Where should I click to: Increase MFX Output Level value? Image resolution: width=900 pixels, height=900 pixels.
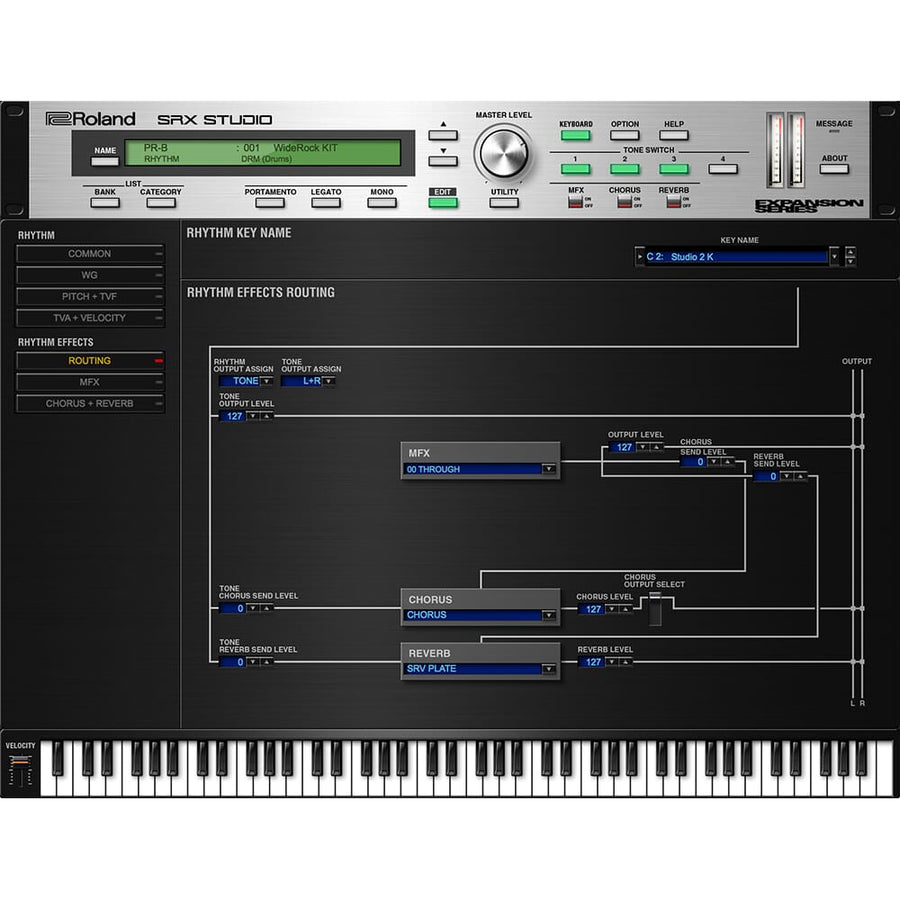(657, 447)
